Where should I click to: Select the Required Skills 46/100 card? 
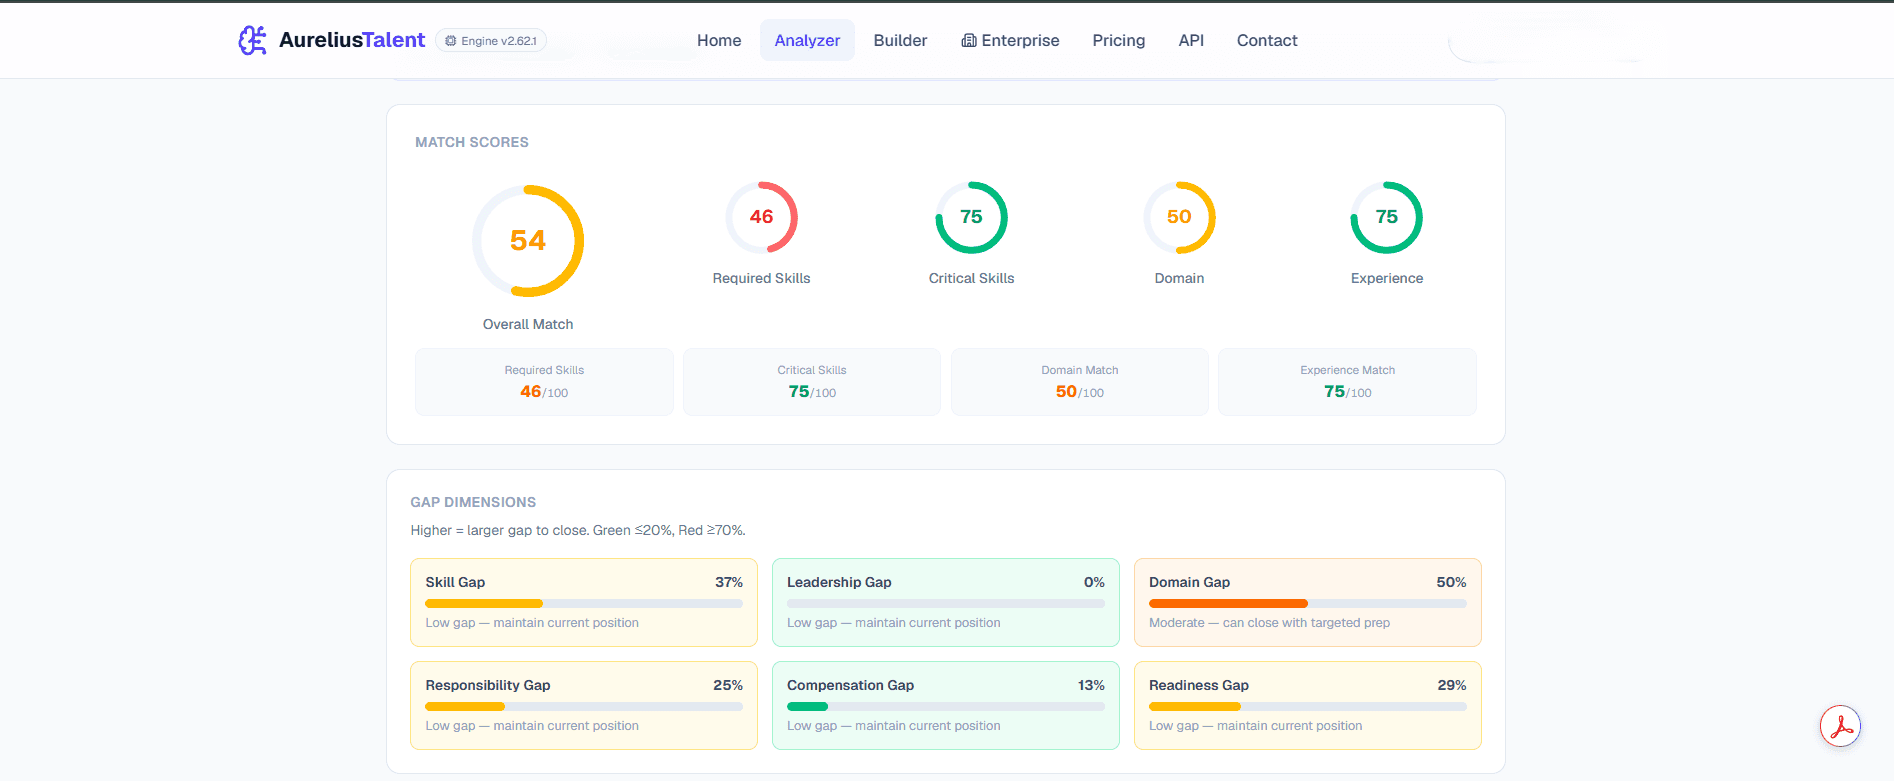click(x=544, y=382)
